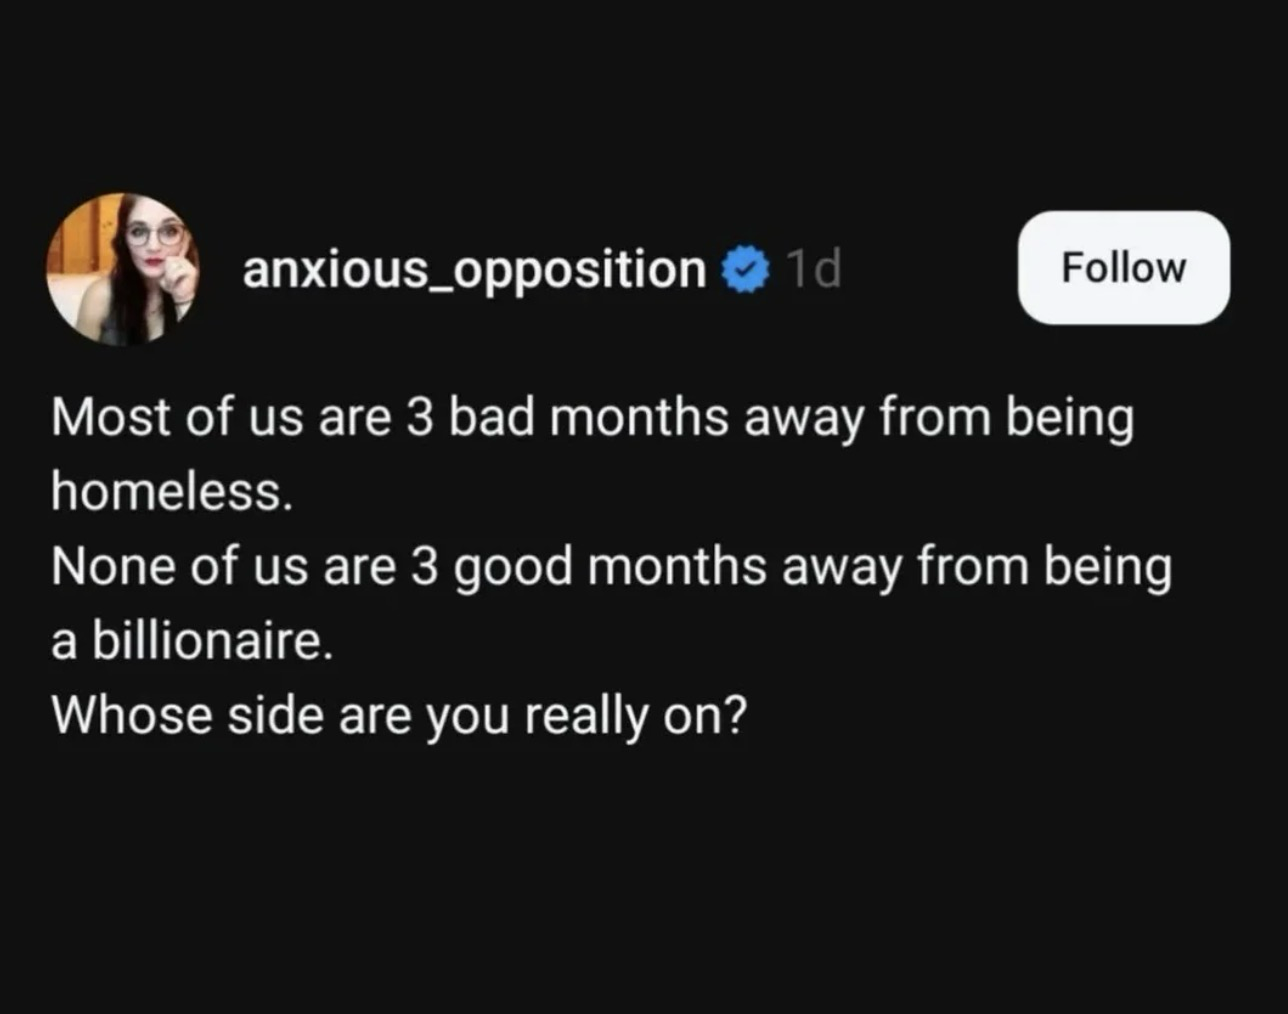
Task: Click the text "a billionaire."
Action: [191, 640]
